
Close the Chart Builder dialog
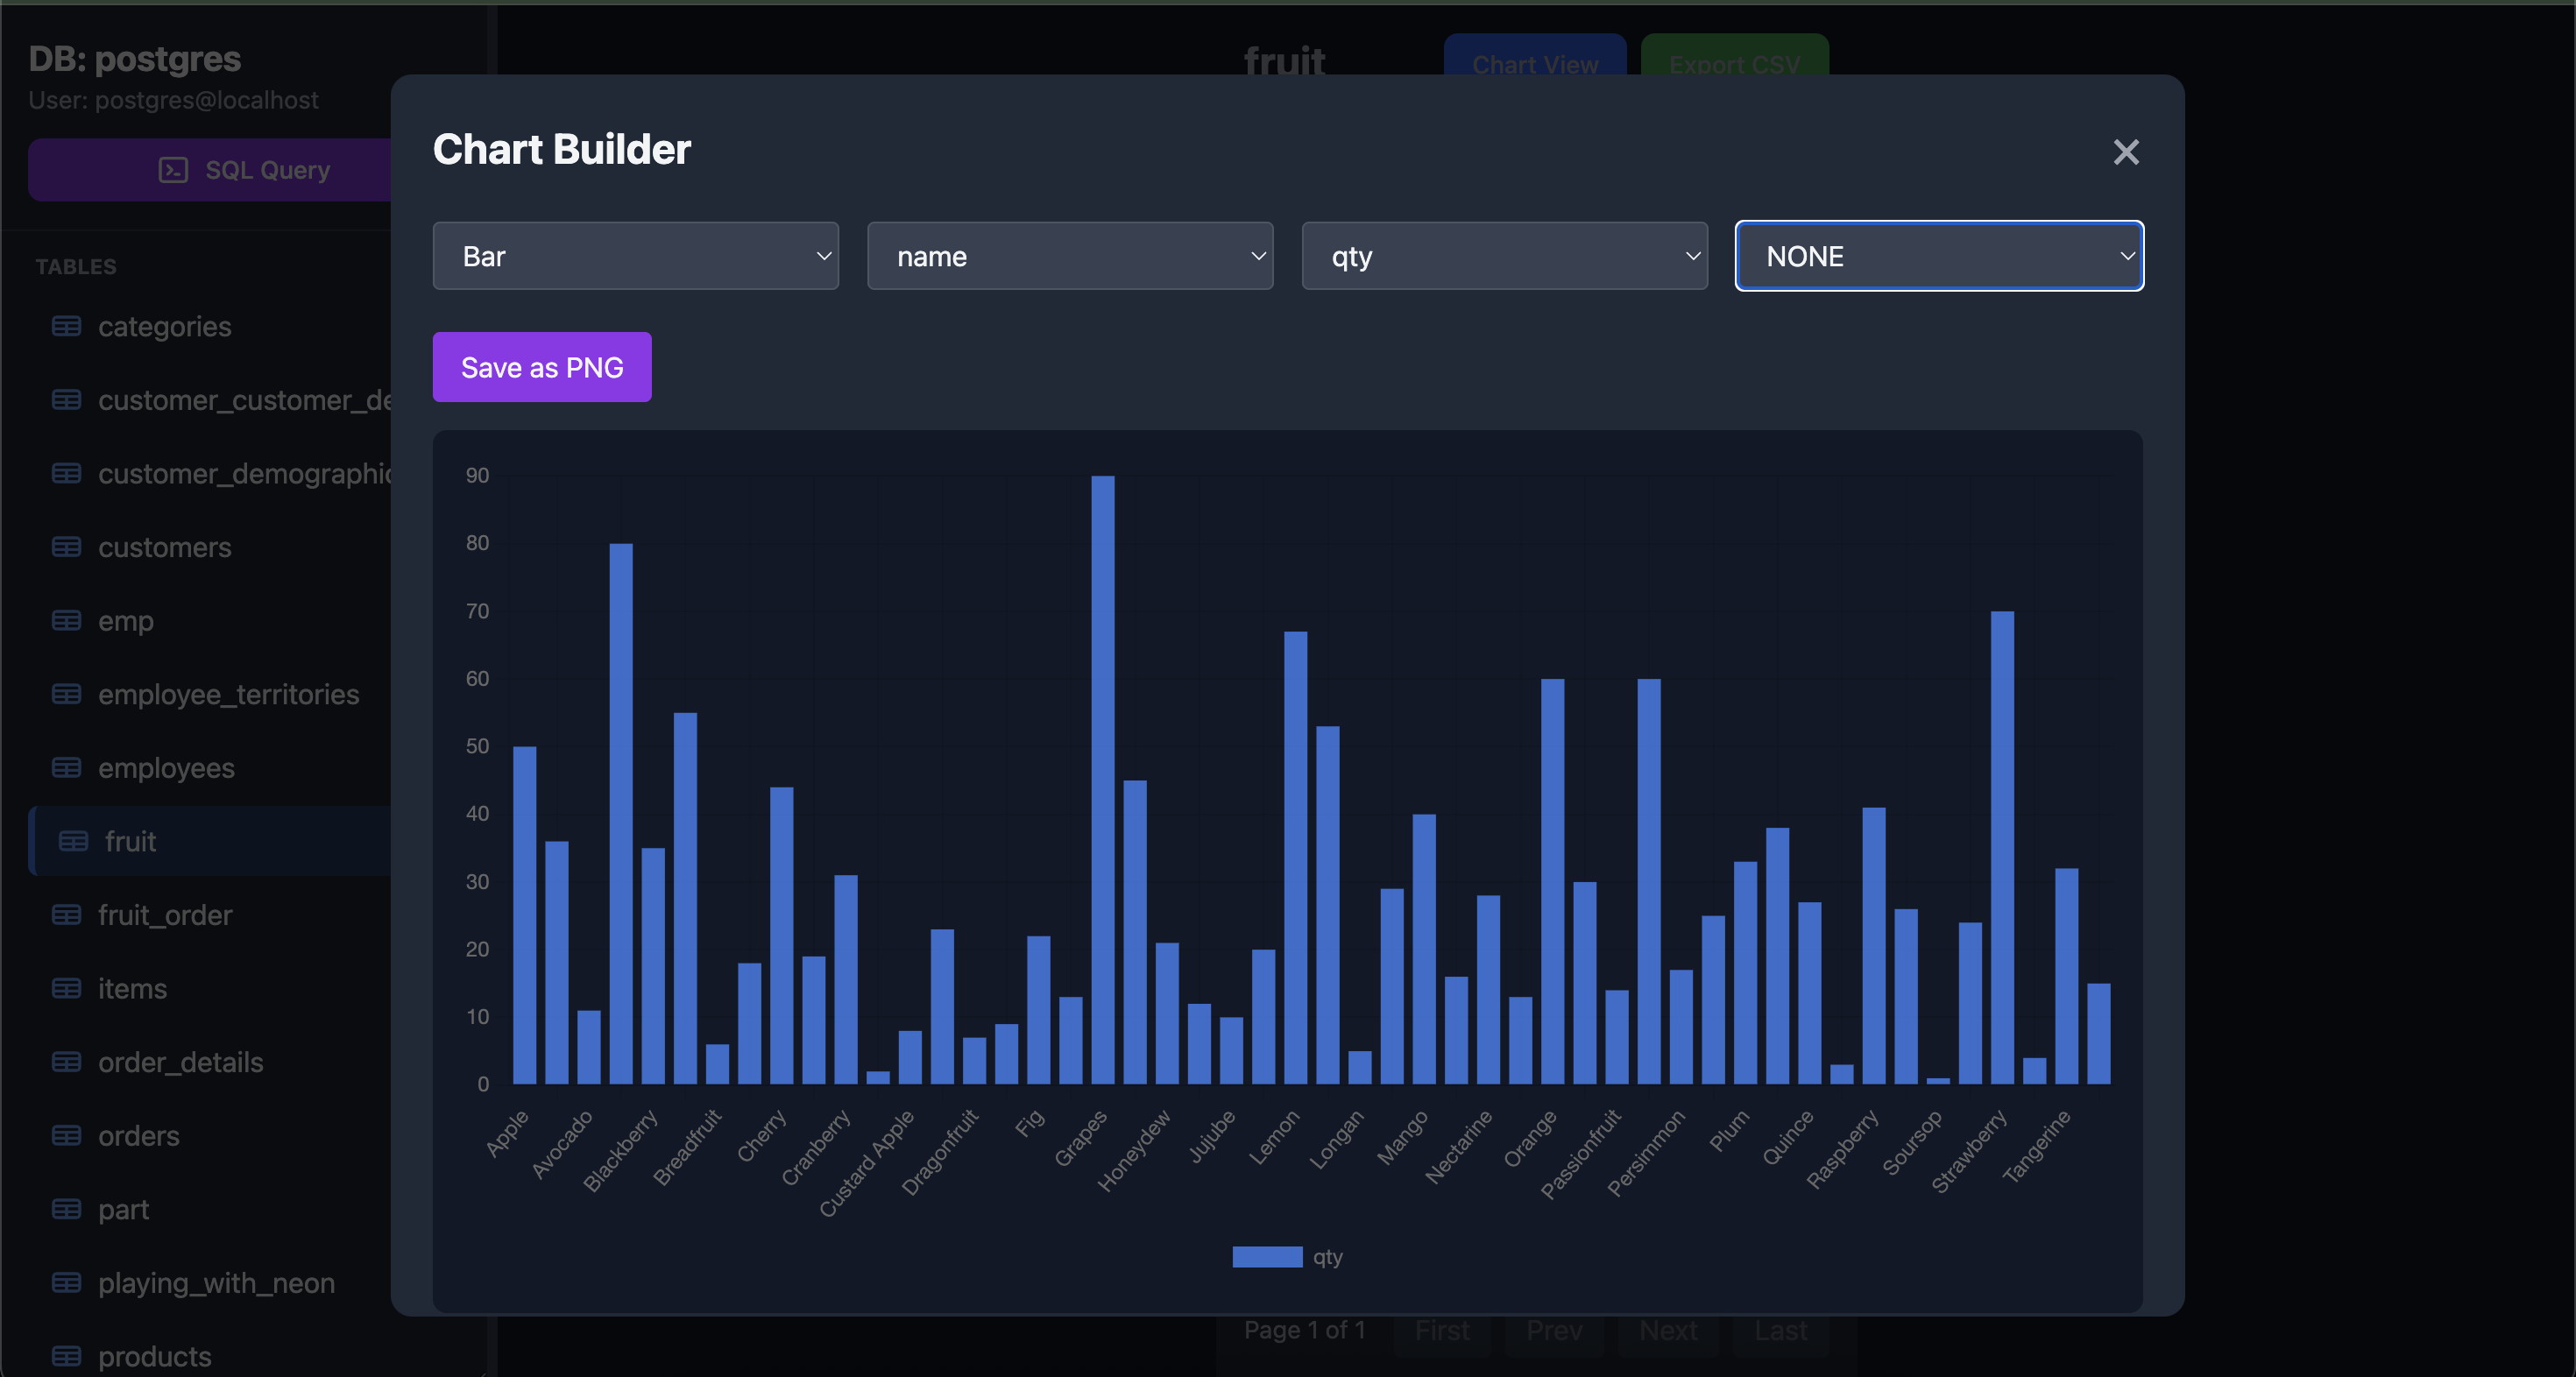2126,152
